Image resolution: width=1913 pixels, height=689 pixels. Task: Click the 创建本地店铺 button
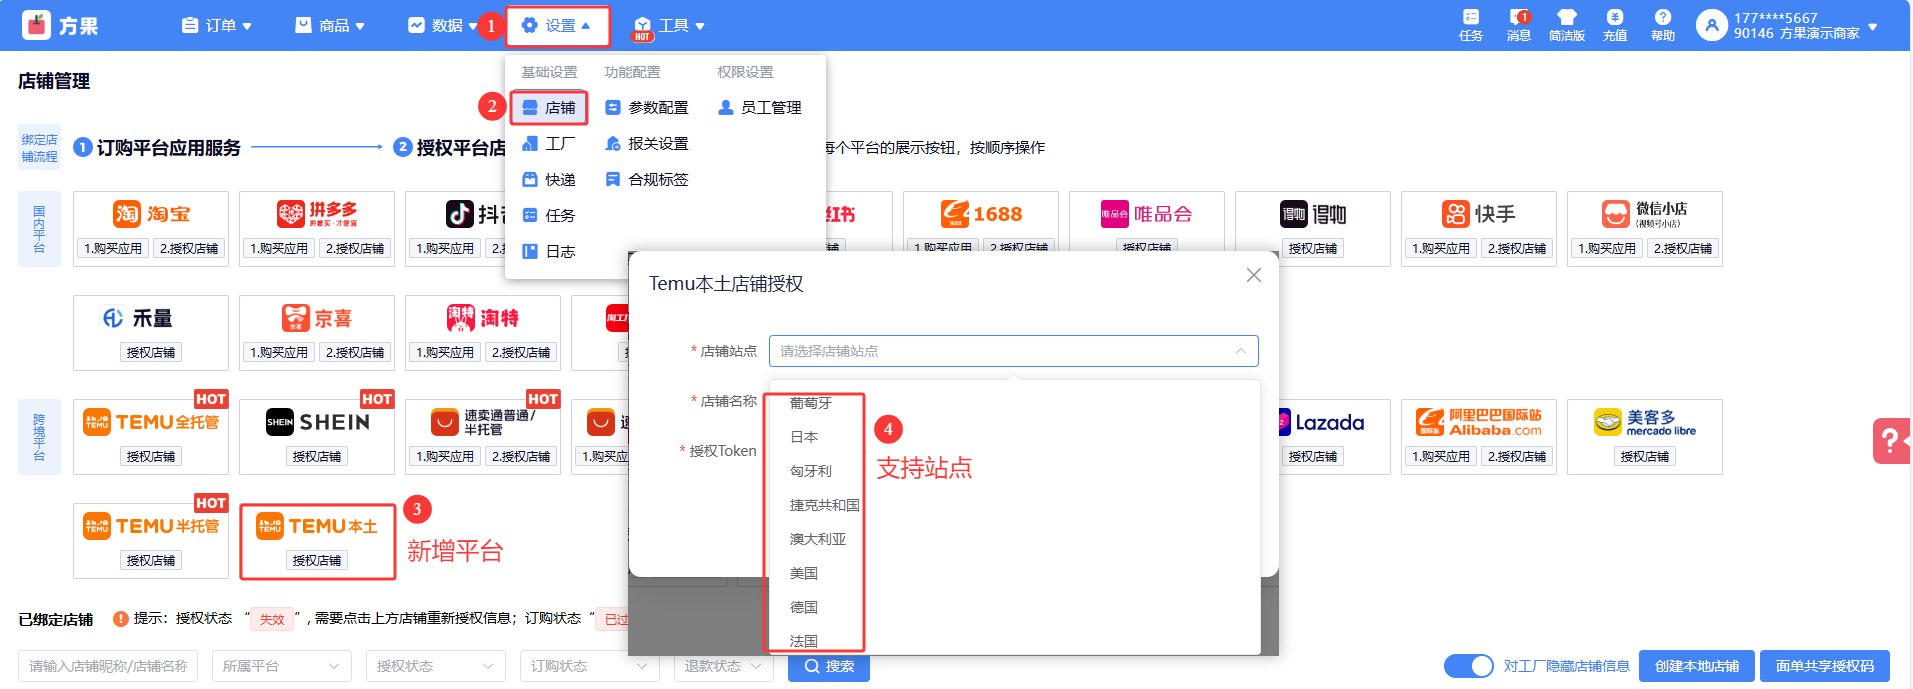pyautogui.click(x=1697, y=666)
